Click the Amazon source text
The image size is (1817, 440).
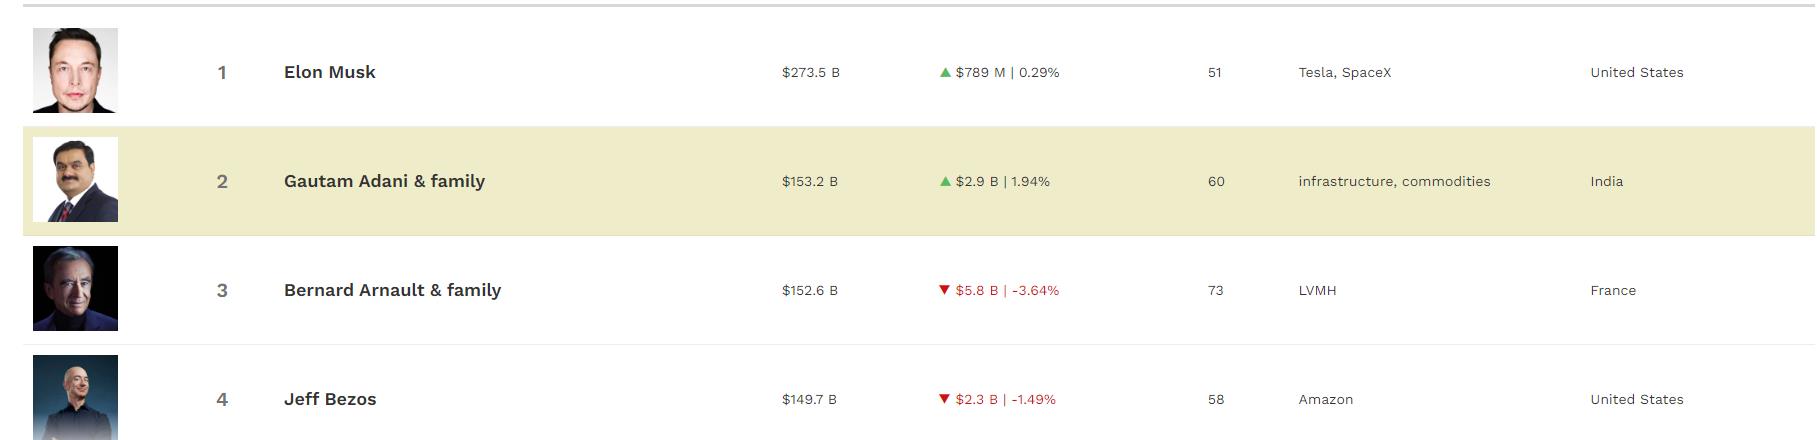[x=1326, y=399]
